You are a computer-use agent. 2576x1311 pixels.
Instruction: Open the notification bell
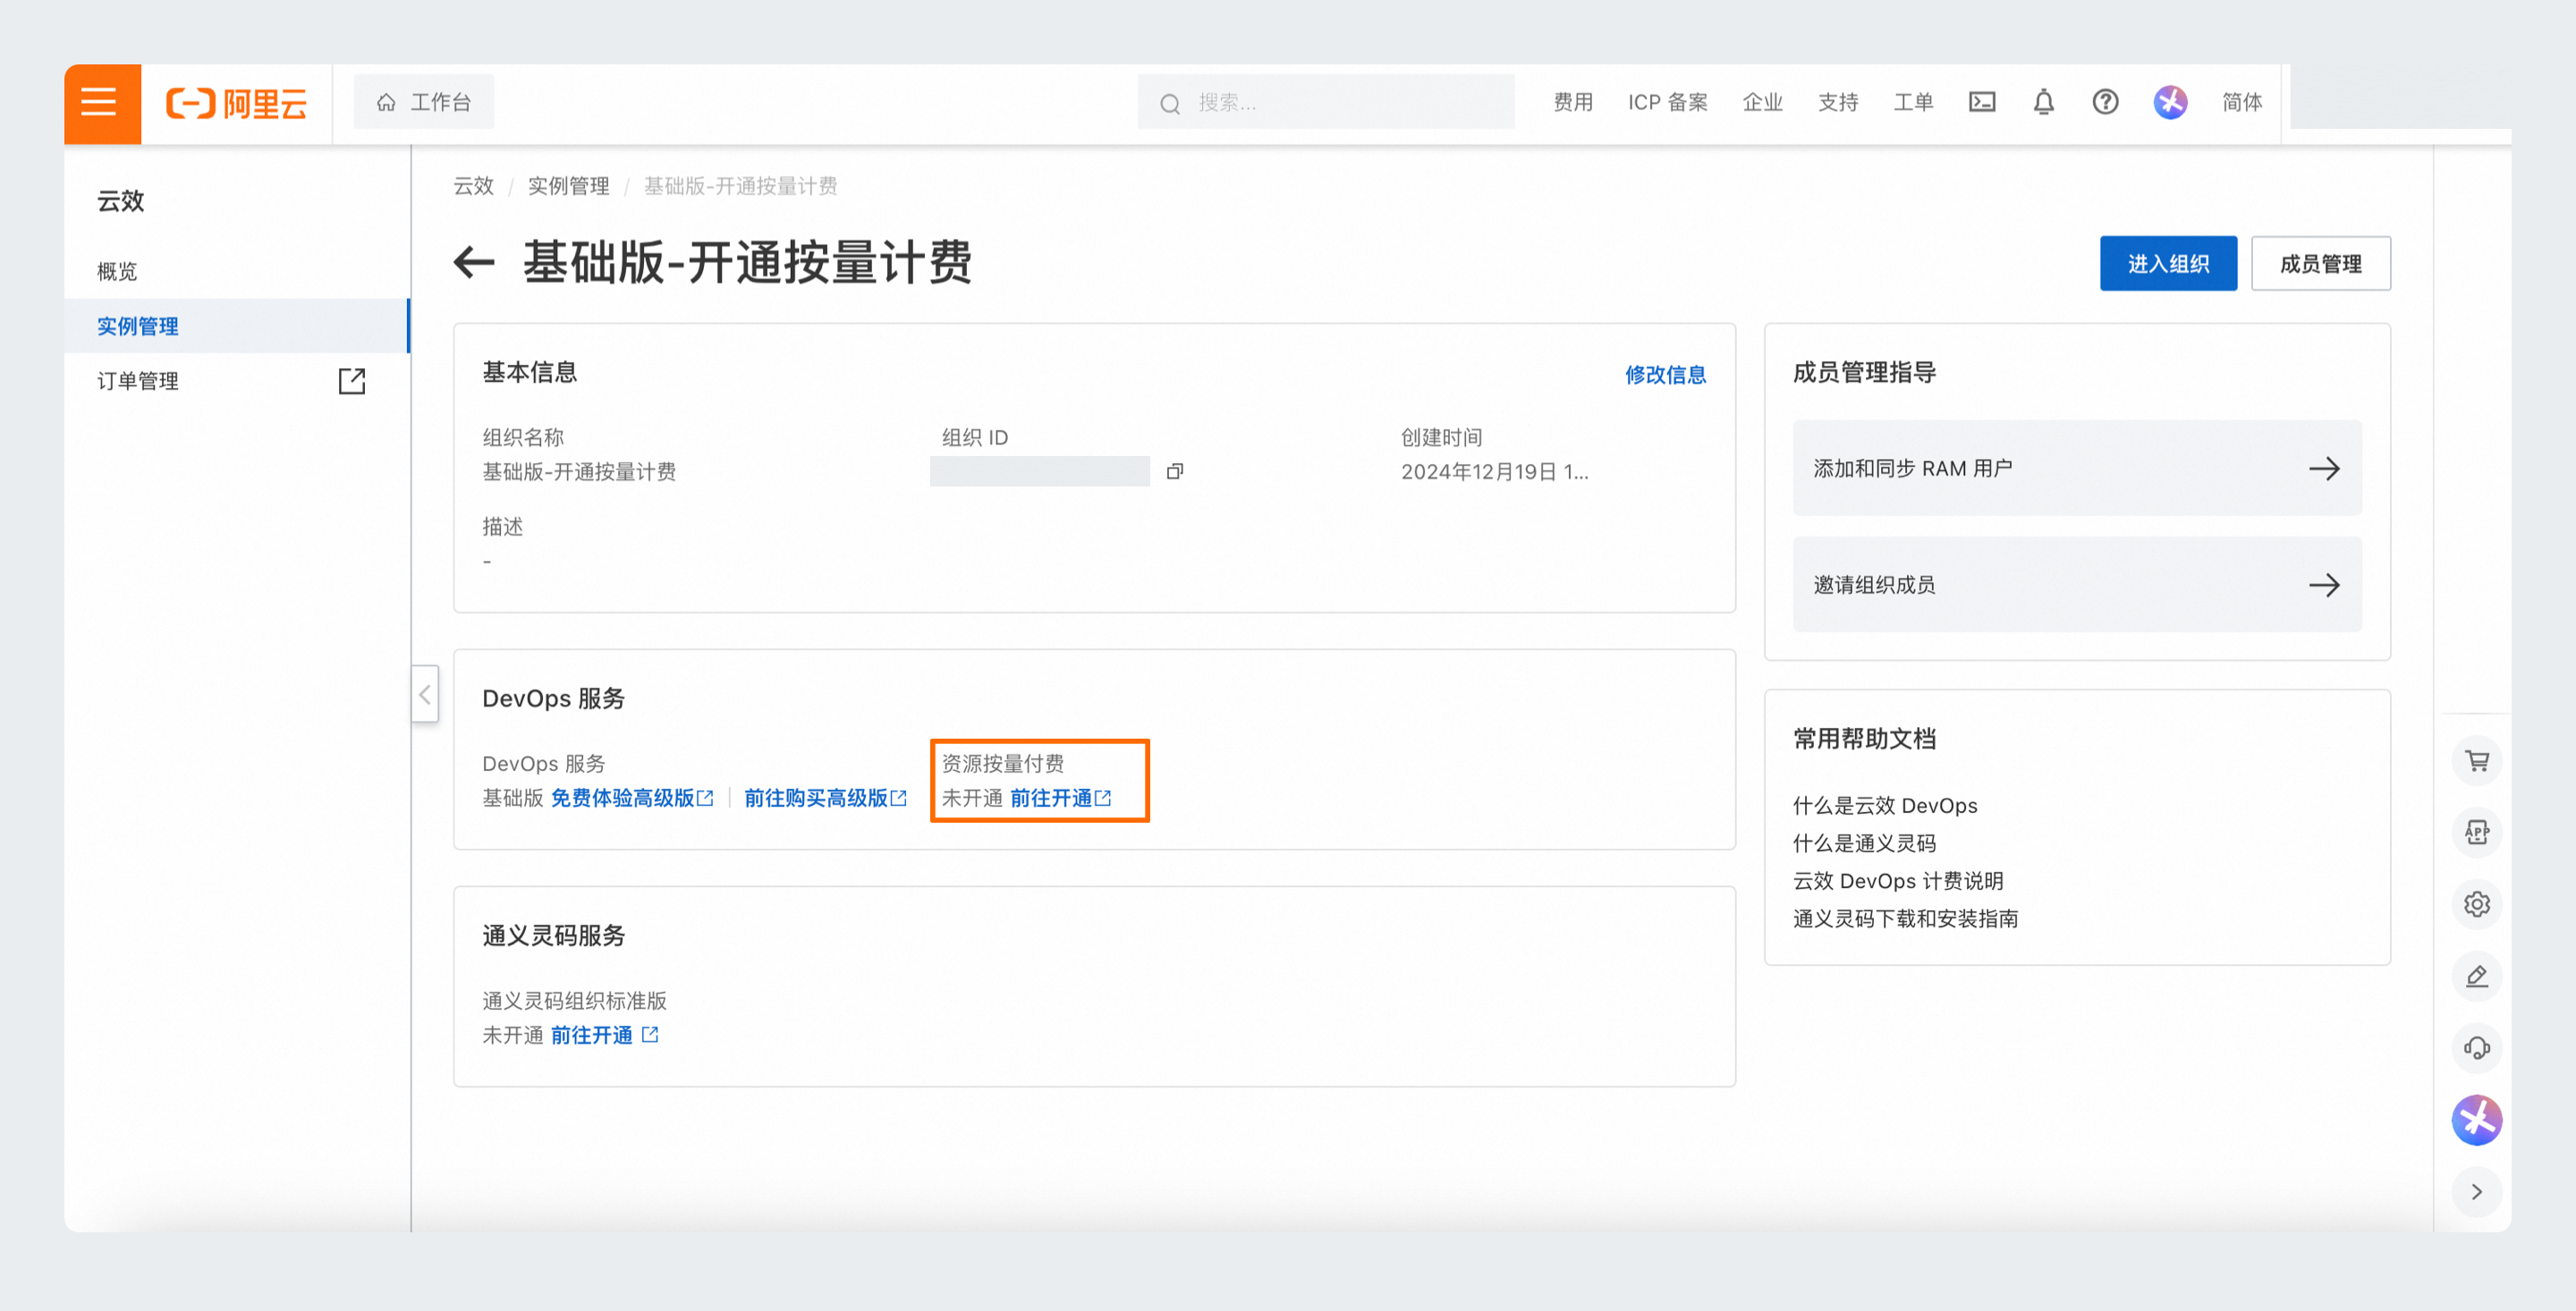(x=2043, y=102)
